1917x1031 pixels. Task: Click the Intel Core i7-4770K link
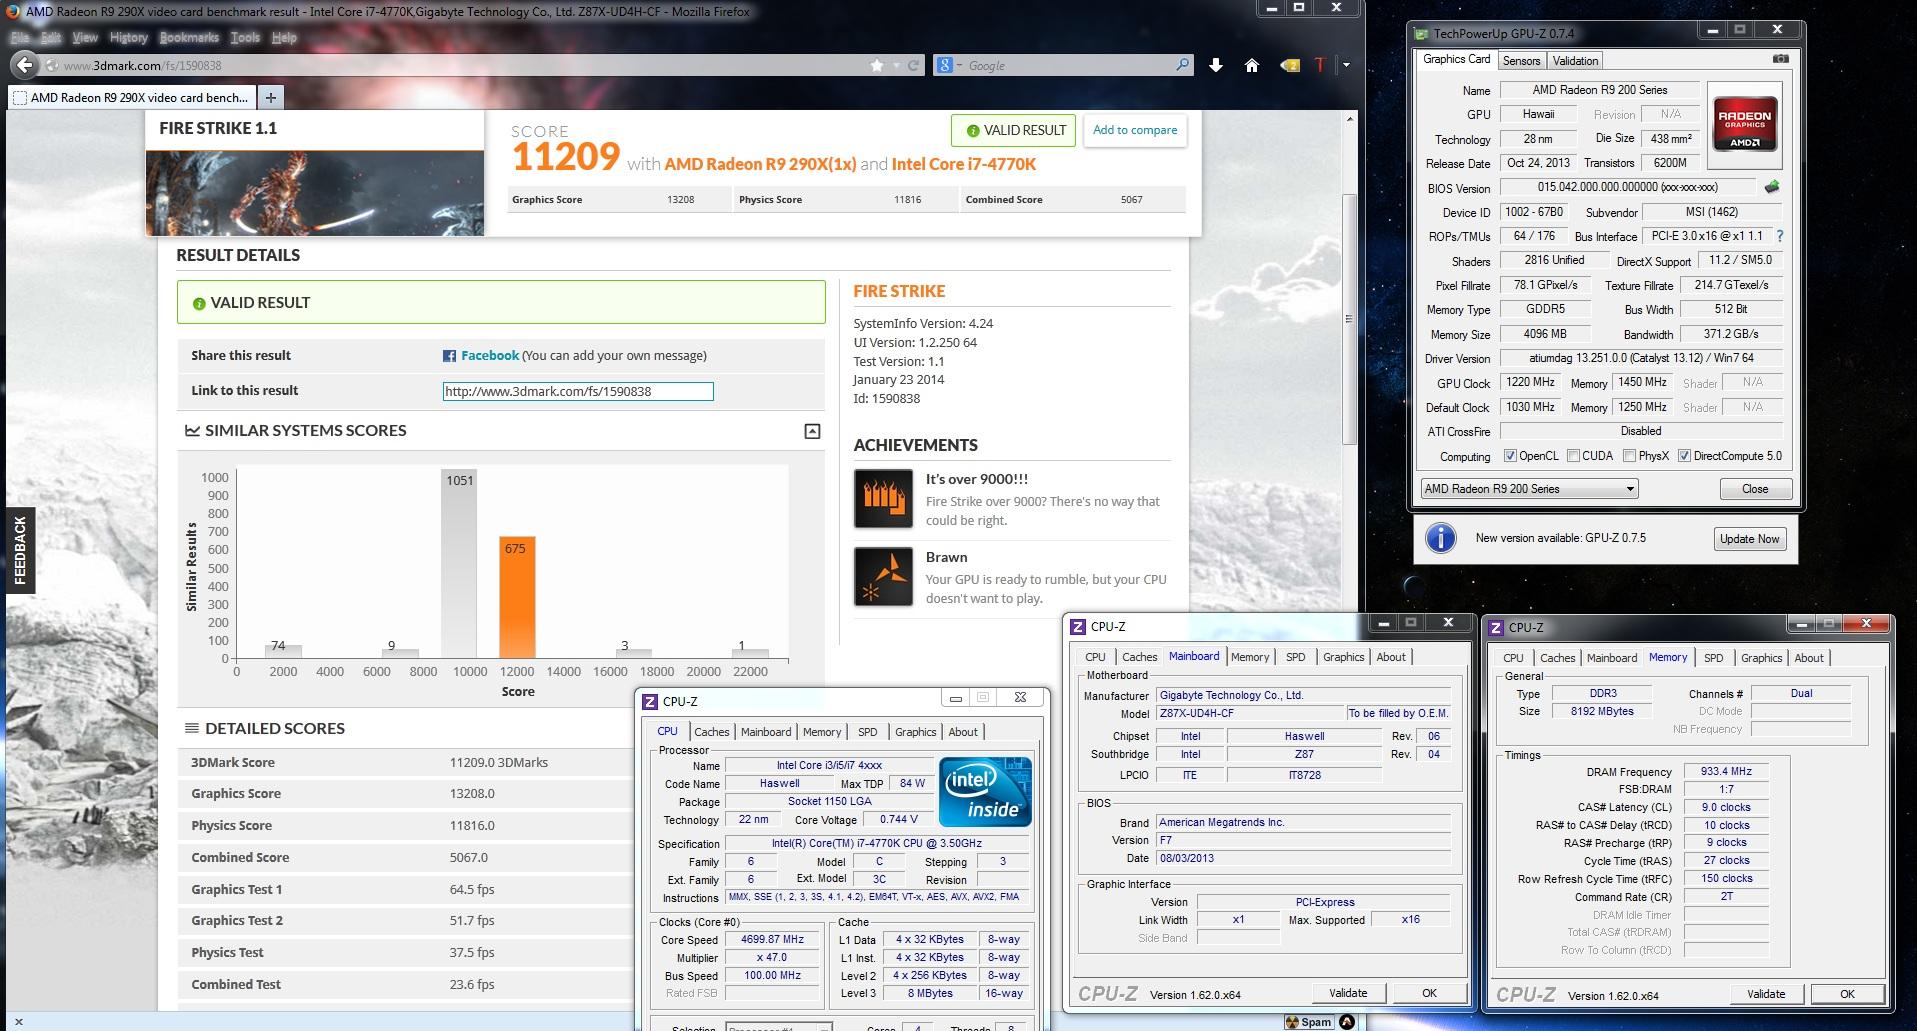tap(963, 164)
